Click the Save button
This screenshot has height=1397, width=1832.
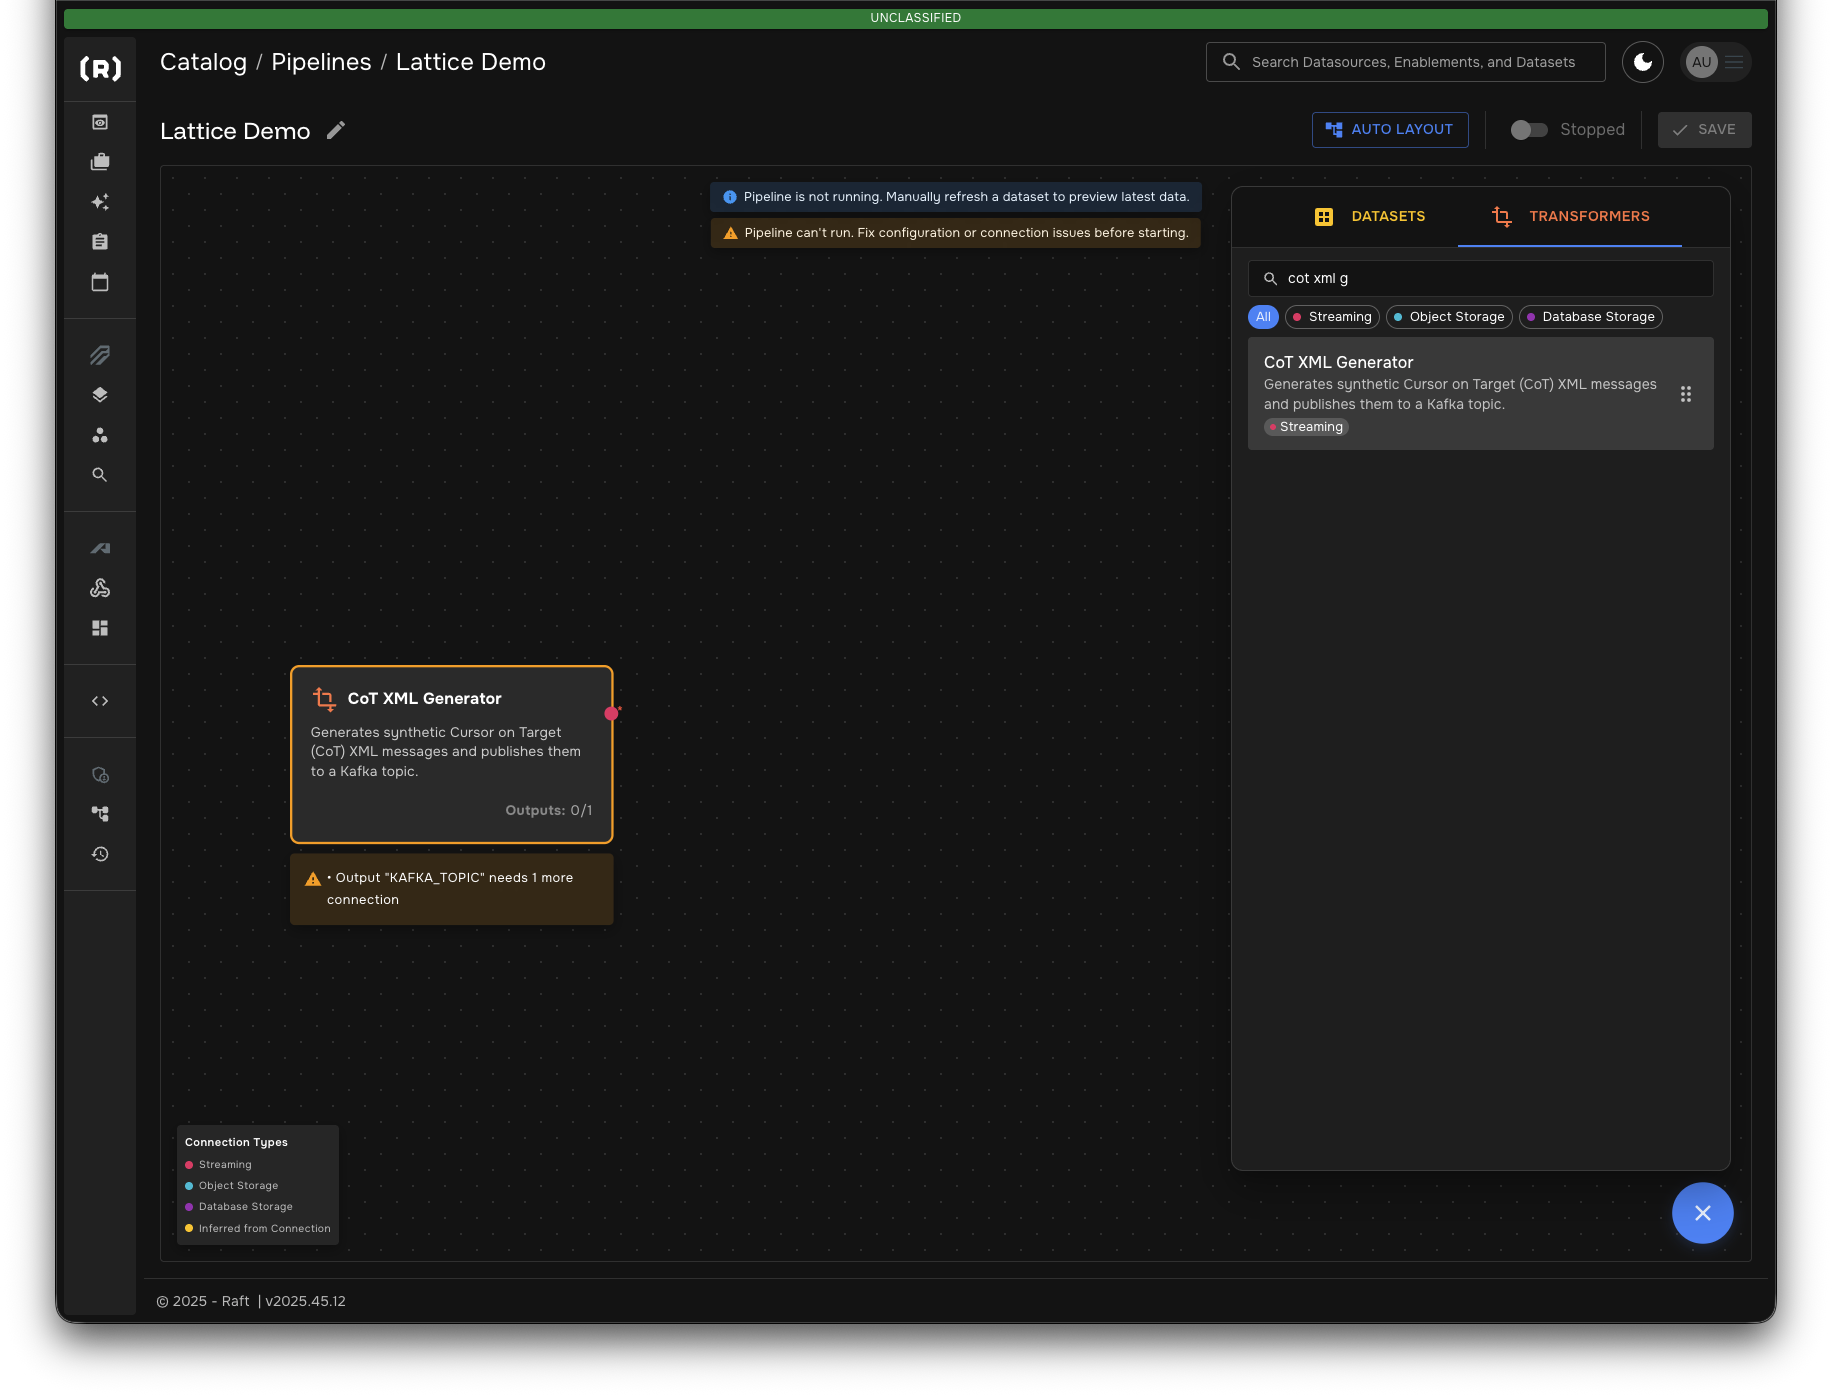point(1704,130)
